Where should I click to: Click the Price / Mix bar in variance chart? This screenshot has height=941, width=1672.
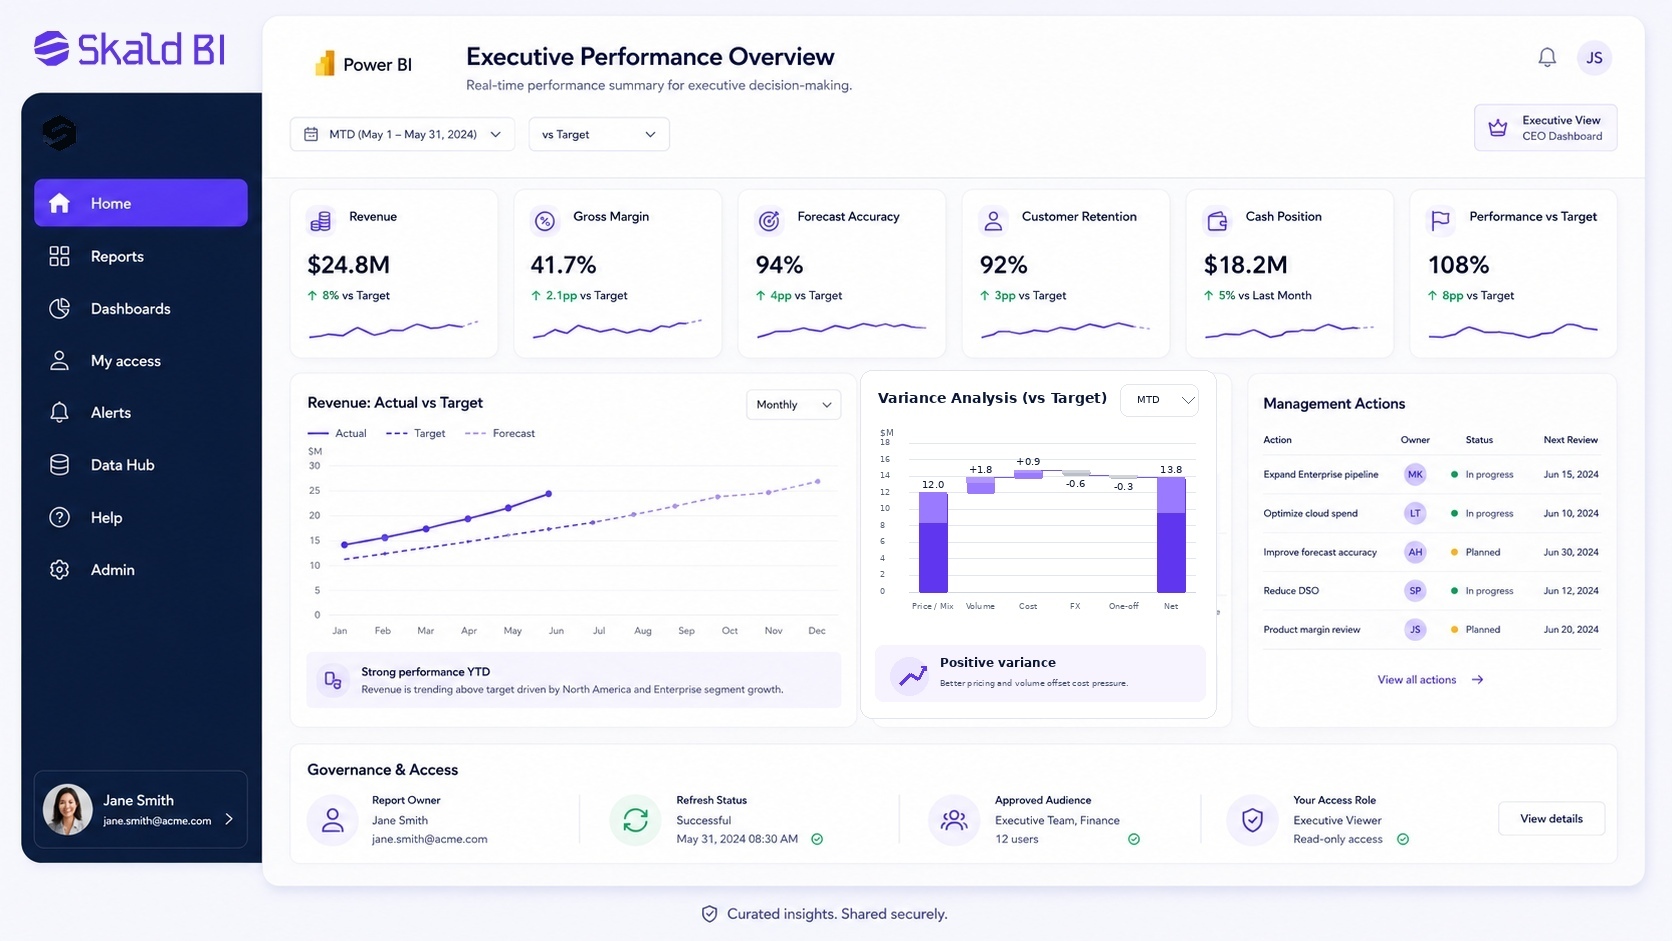point(933,543)
